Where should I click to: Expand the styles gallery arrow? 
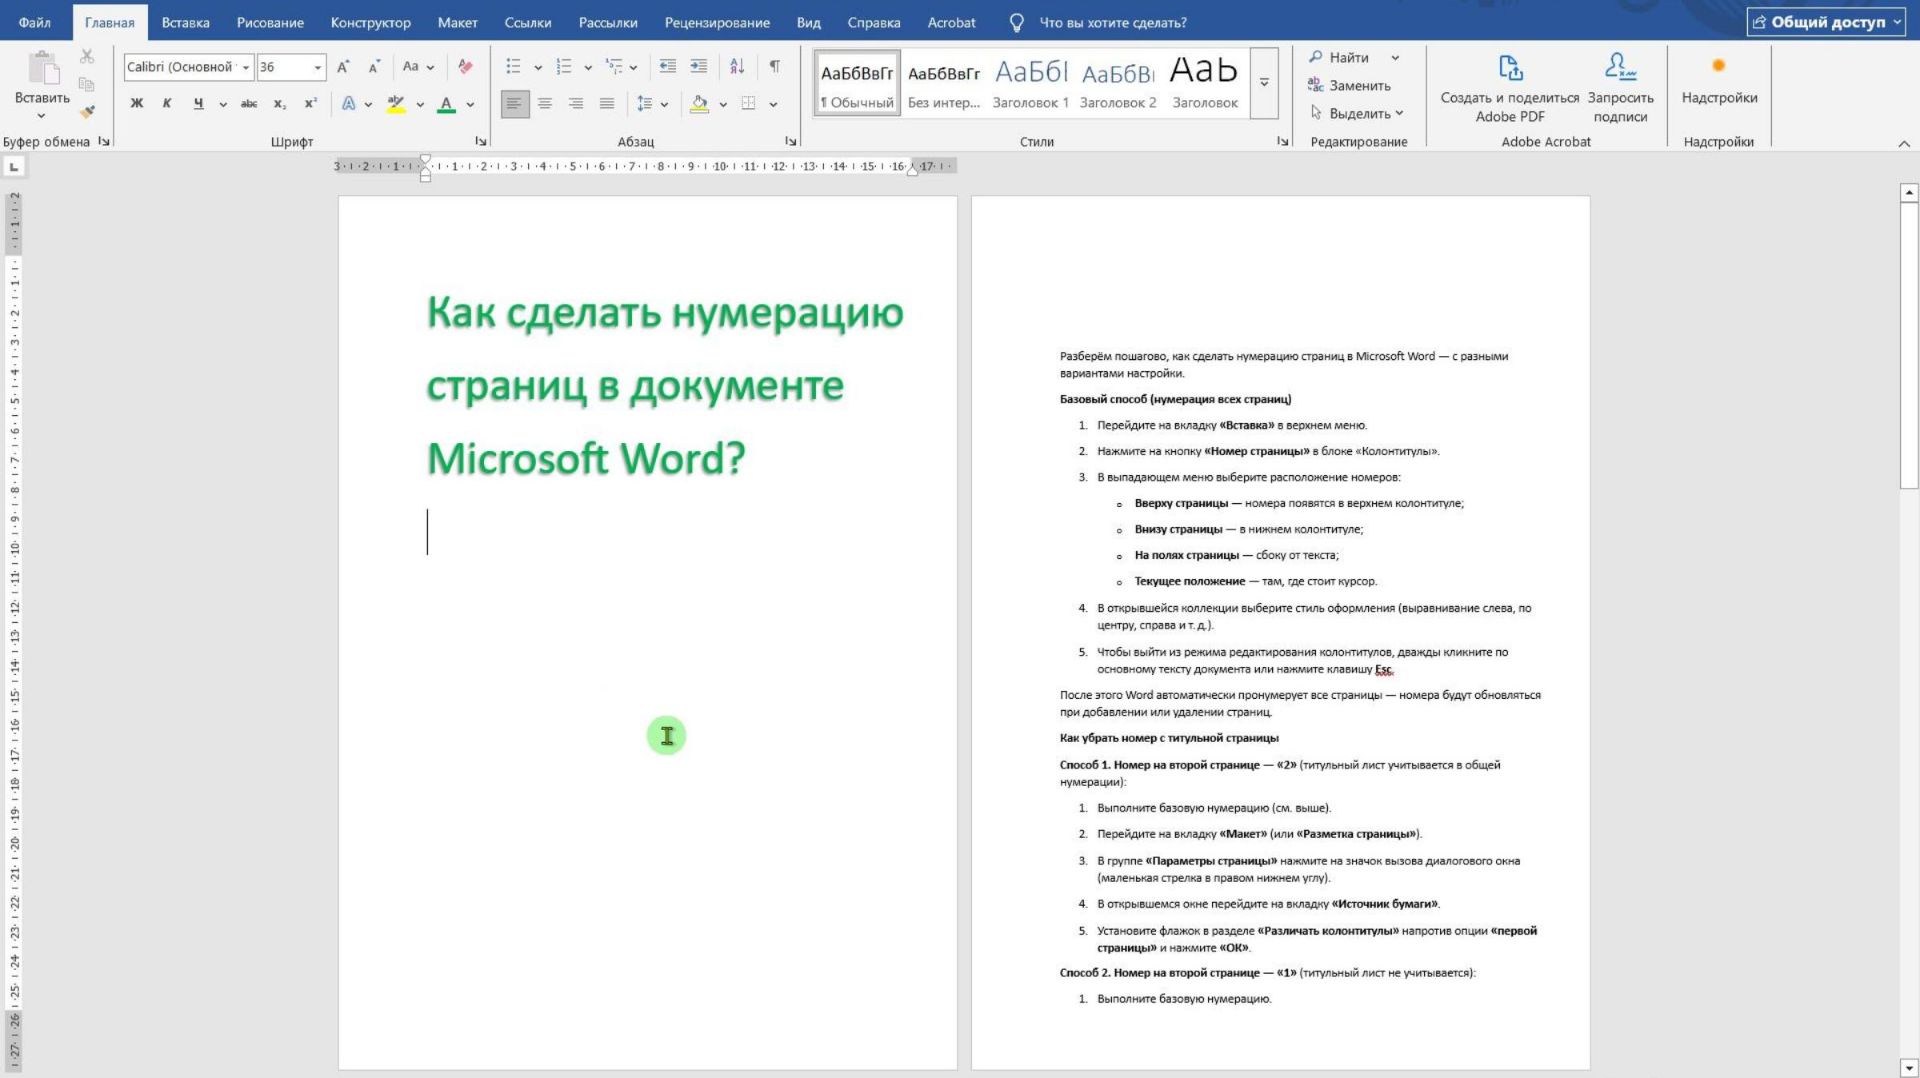(1264, 84)
